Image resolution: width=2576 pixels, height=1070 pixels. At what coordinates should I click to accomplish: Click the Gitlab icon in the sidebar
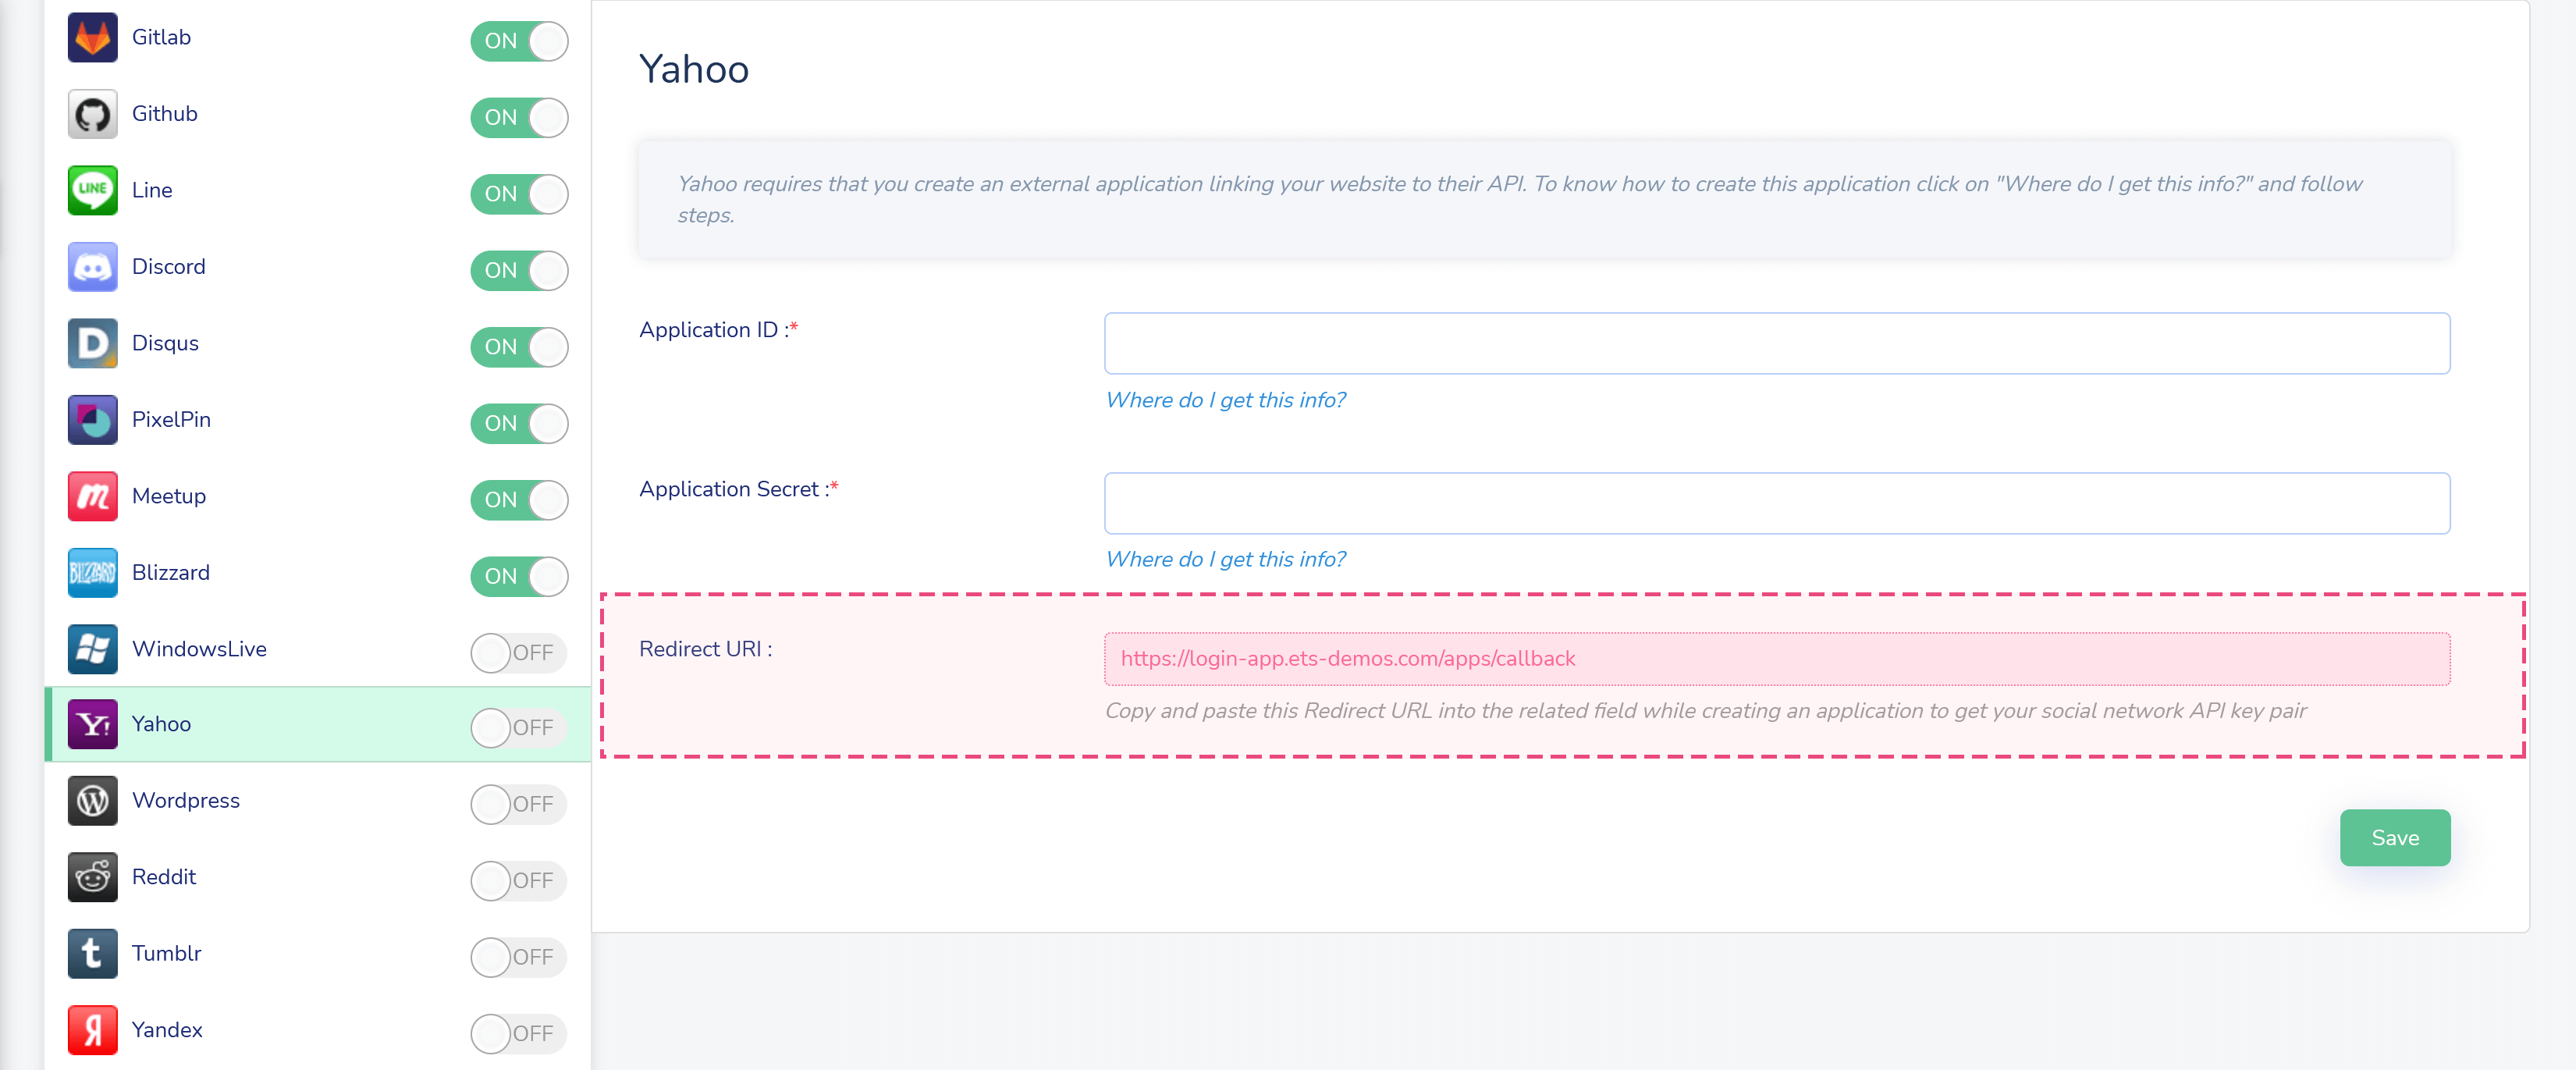click(x=92, y=37)
